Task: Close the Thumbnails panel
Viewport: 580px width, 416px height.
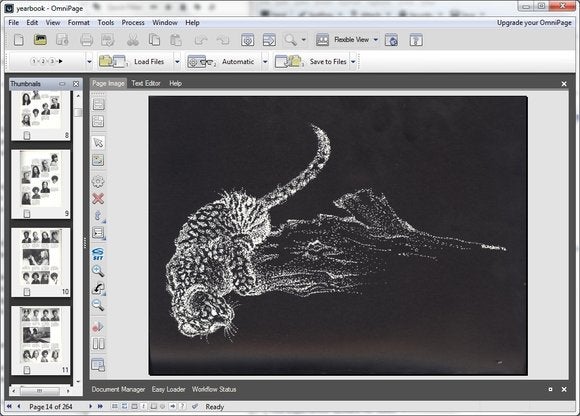Action: coord(76,84)
